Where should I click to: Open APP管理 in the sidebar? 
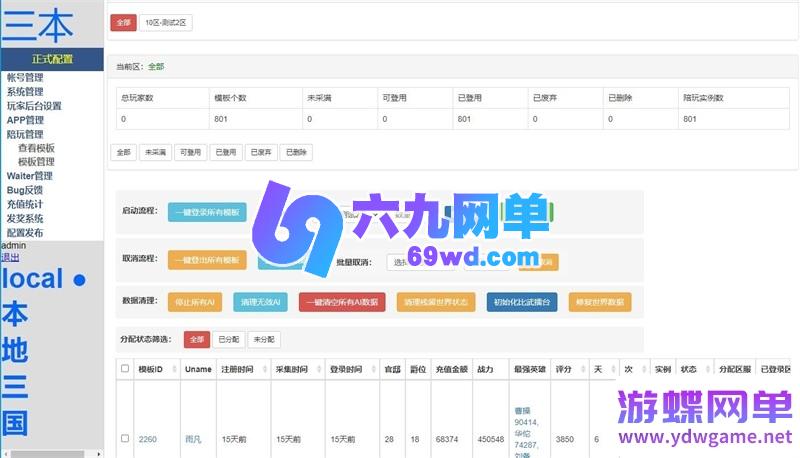[25, 120]
